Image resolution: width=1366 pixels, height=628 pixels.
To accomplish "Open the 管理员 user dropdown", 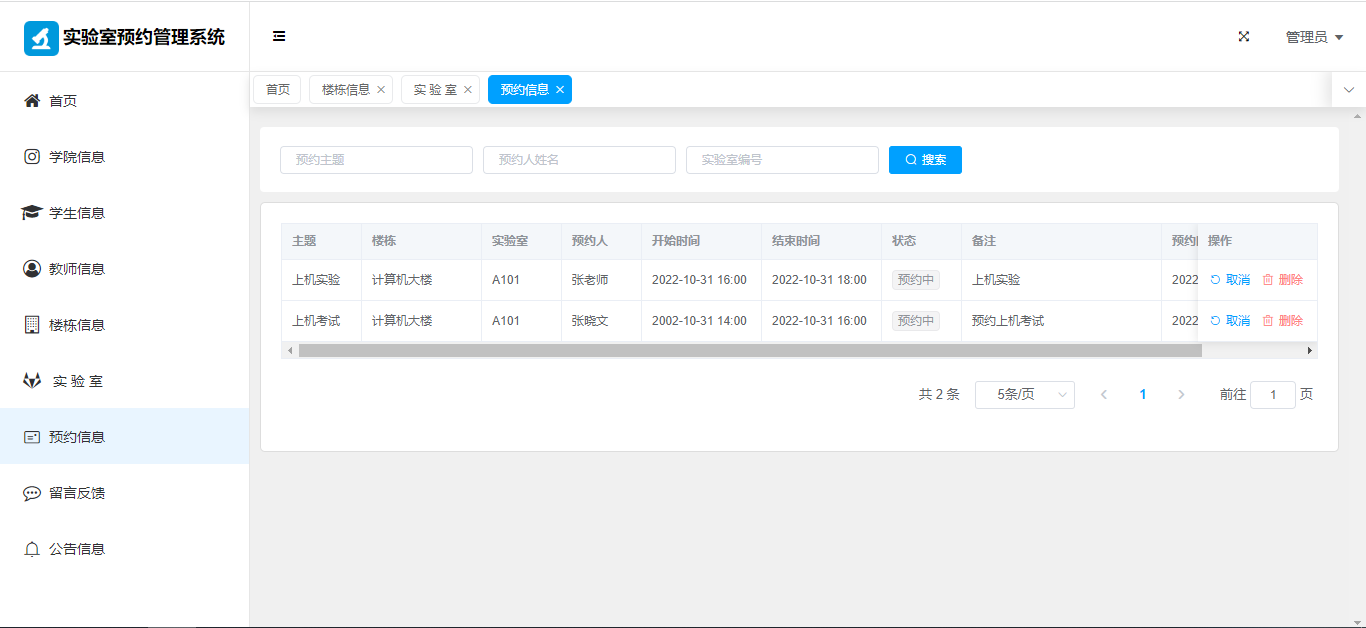I will click(1313, 37).
